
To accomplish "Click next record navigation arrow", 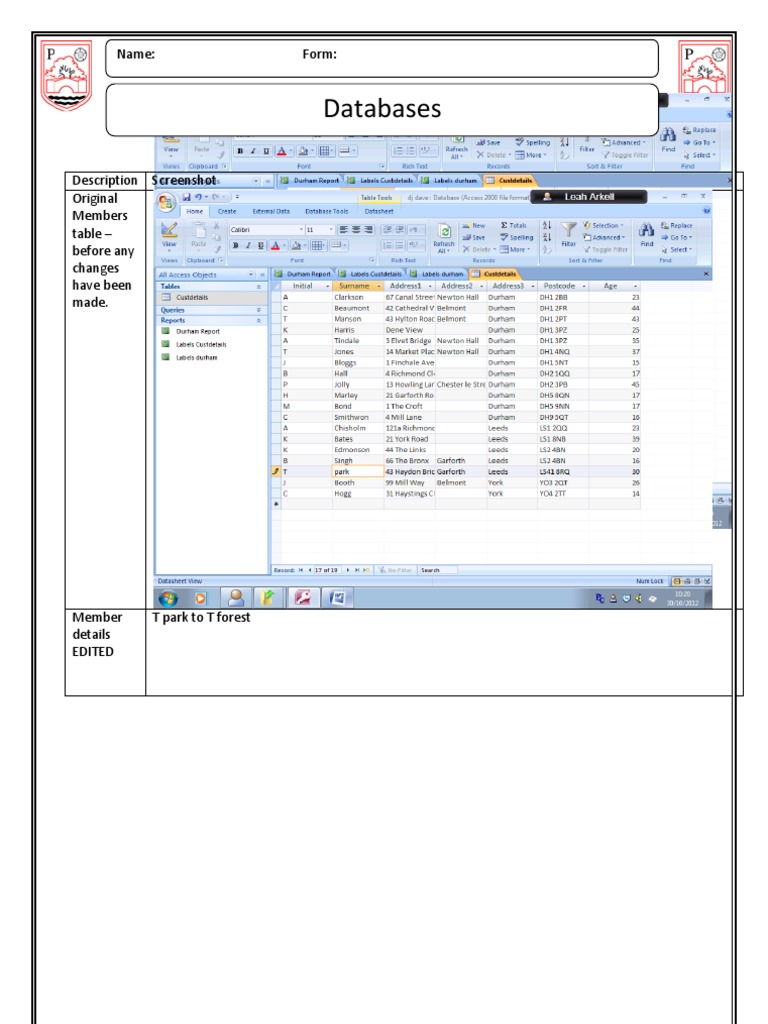I will tap(348, 570).
